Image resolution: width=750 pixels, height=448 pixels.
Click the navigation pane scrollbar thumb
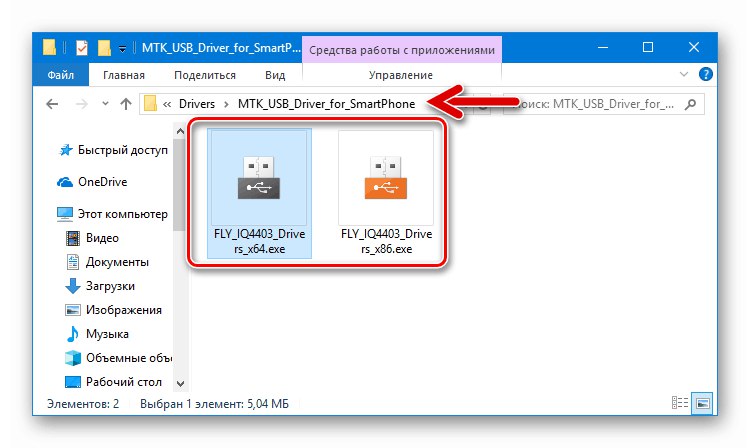pos(179,185)
